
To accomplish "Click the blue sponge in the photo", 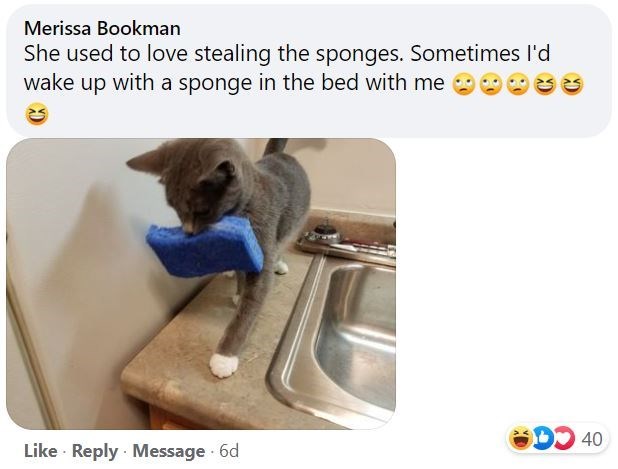I will click(203, 242).
